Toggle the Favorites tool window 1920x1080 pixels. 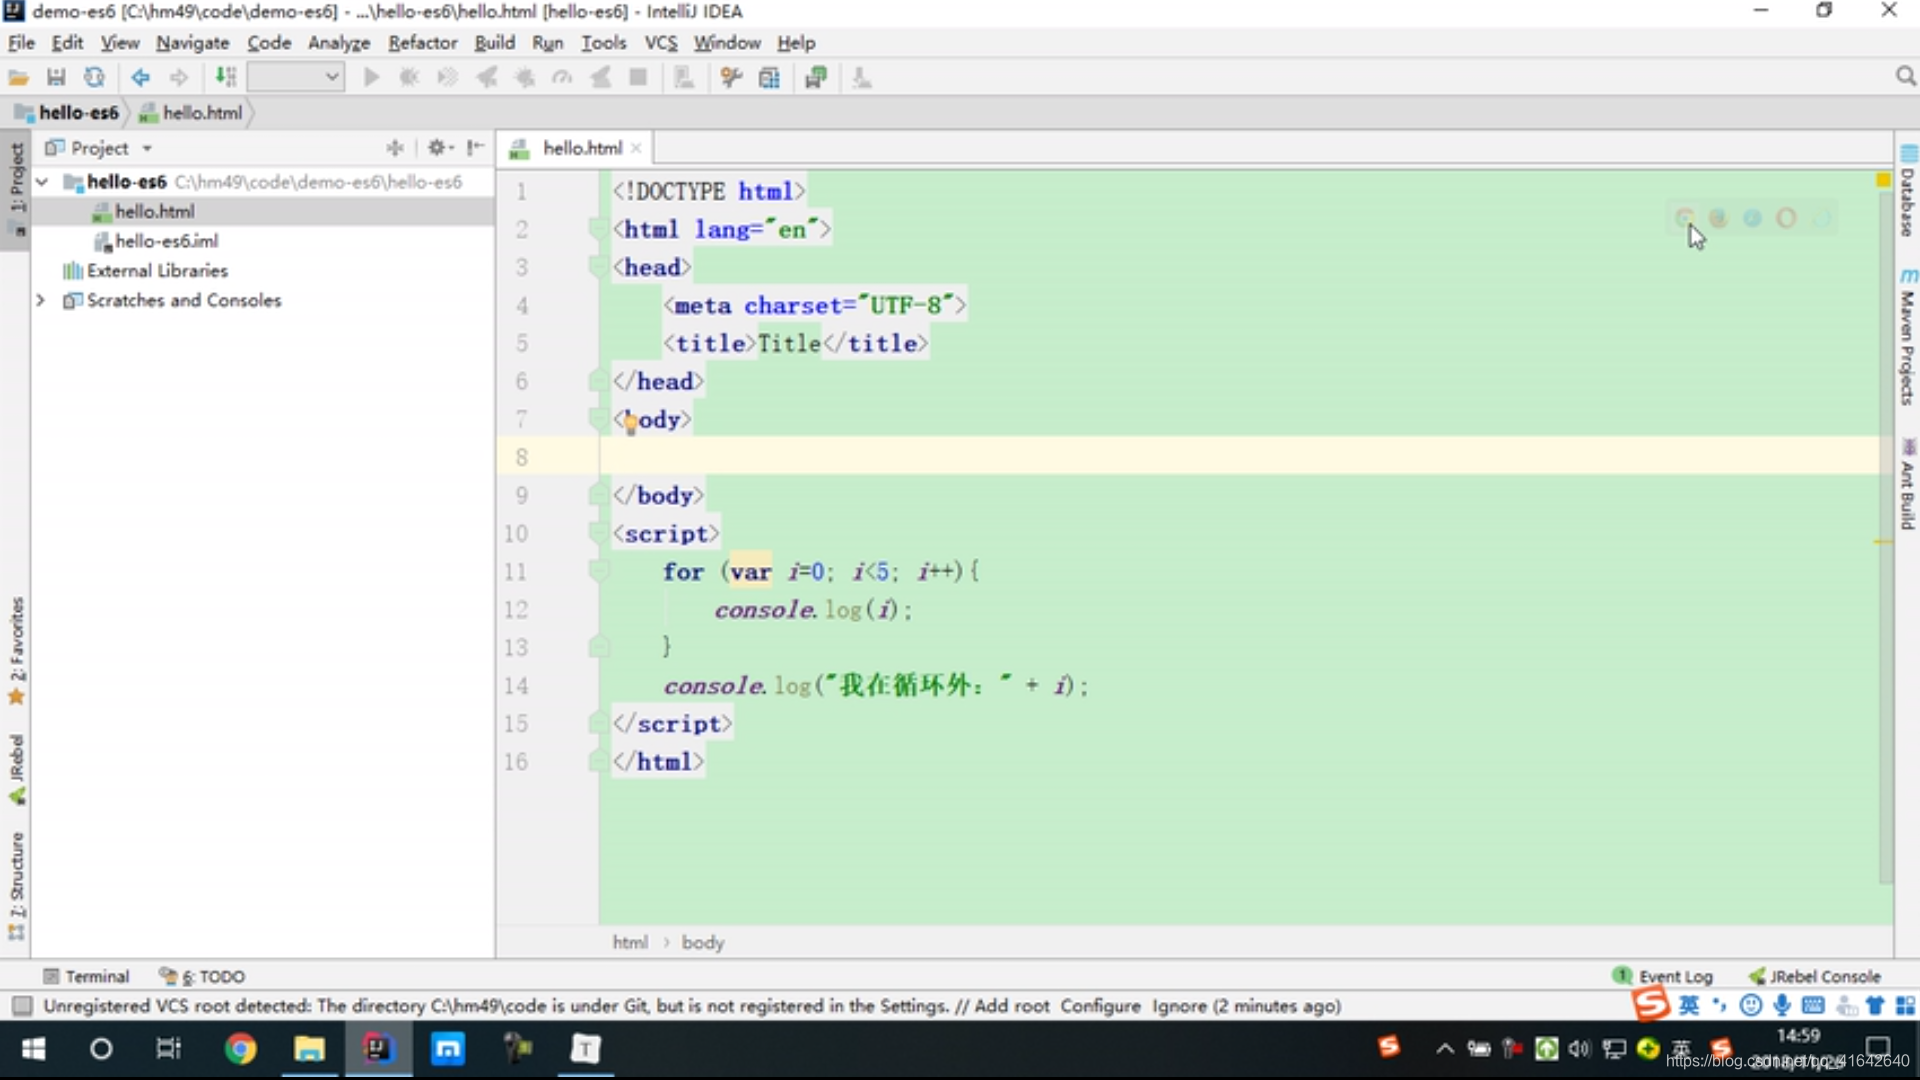point(16,650)
